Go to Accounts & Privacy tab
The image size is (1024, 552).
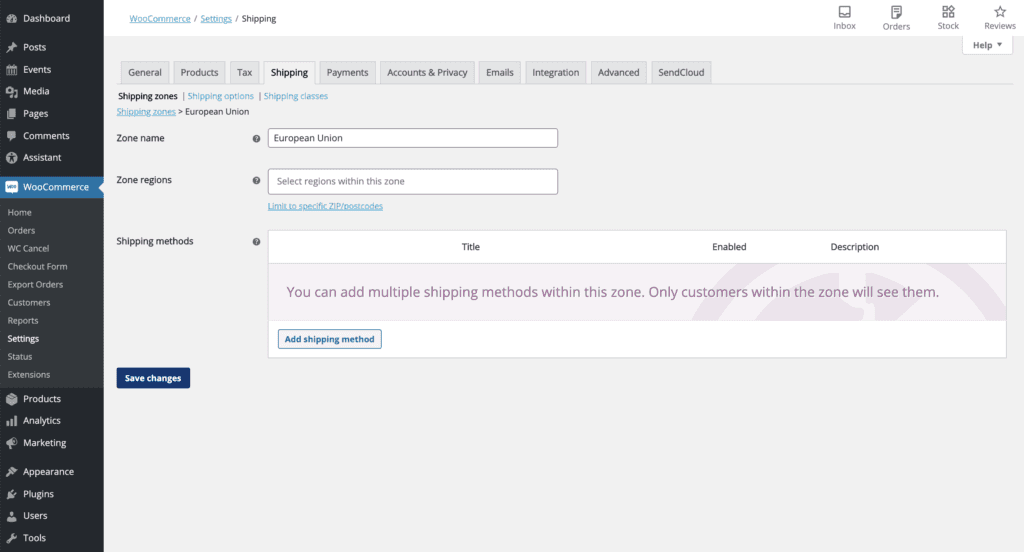click(427, 73)
